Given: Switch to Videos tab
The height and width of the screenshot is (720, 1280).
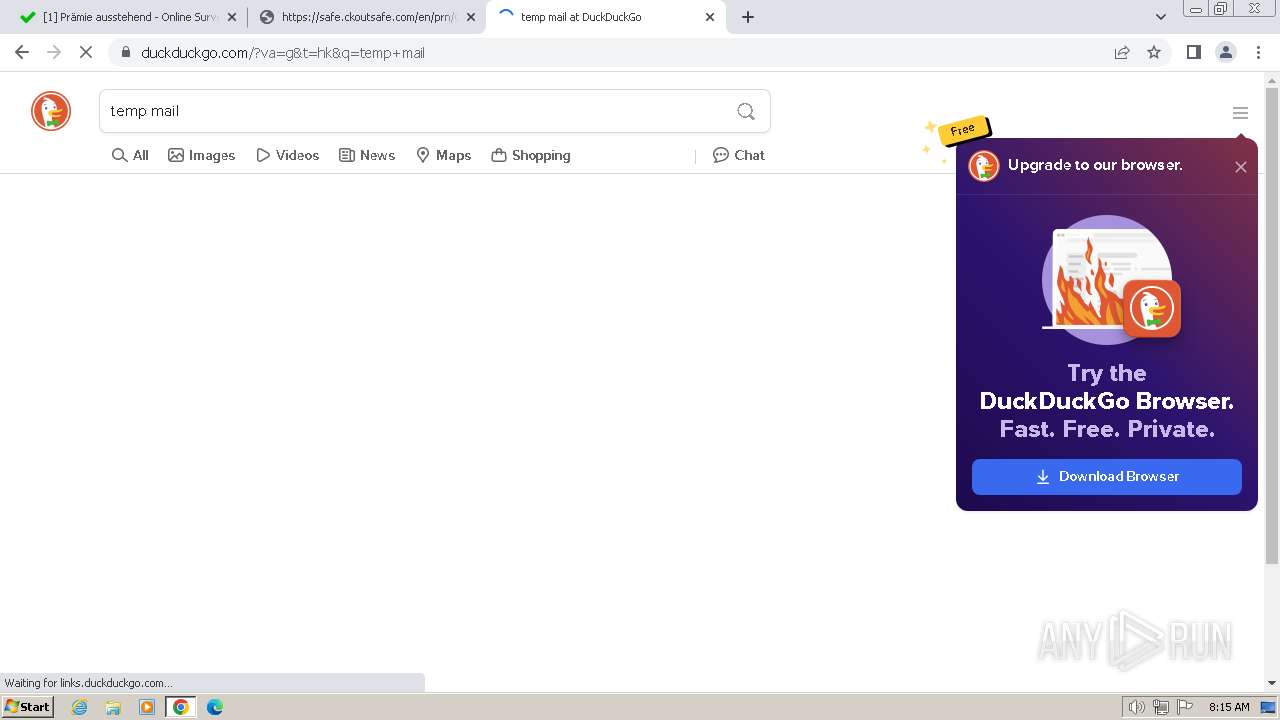Looking at the screenshot, I should 287,155.
